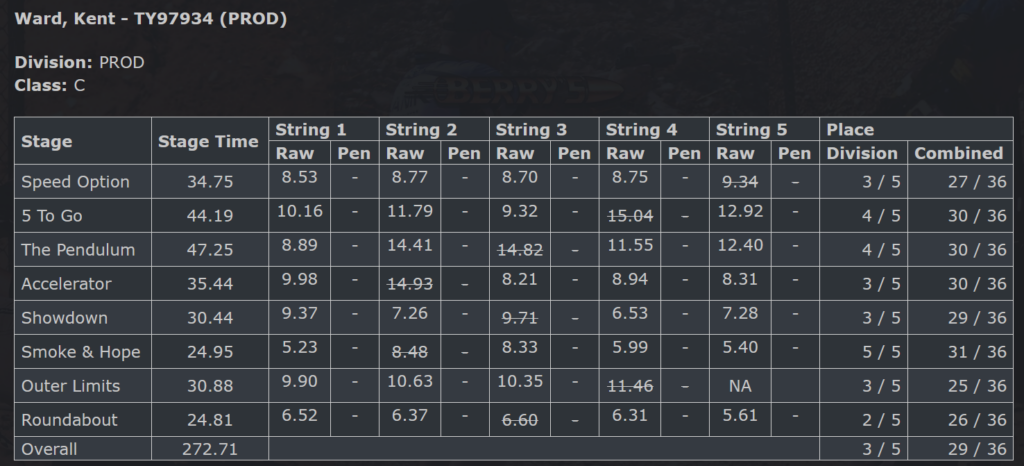Click struck-through time 15.04 in 5 To Go
1024x466 pixels.
point(630,215)
